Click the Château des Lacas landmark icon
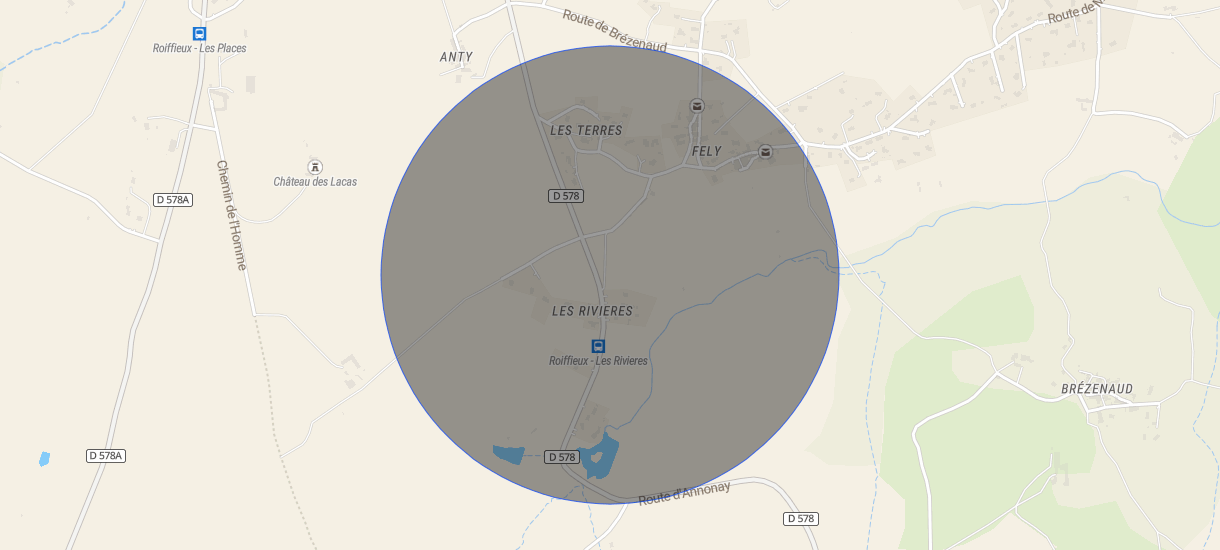The image size is (1220, 550). click(315, 167)
